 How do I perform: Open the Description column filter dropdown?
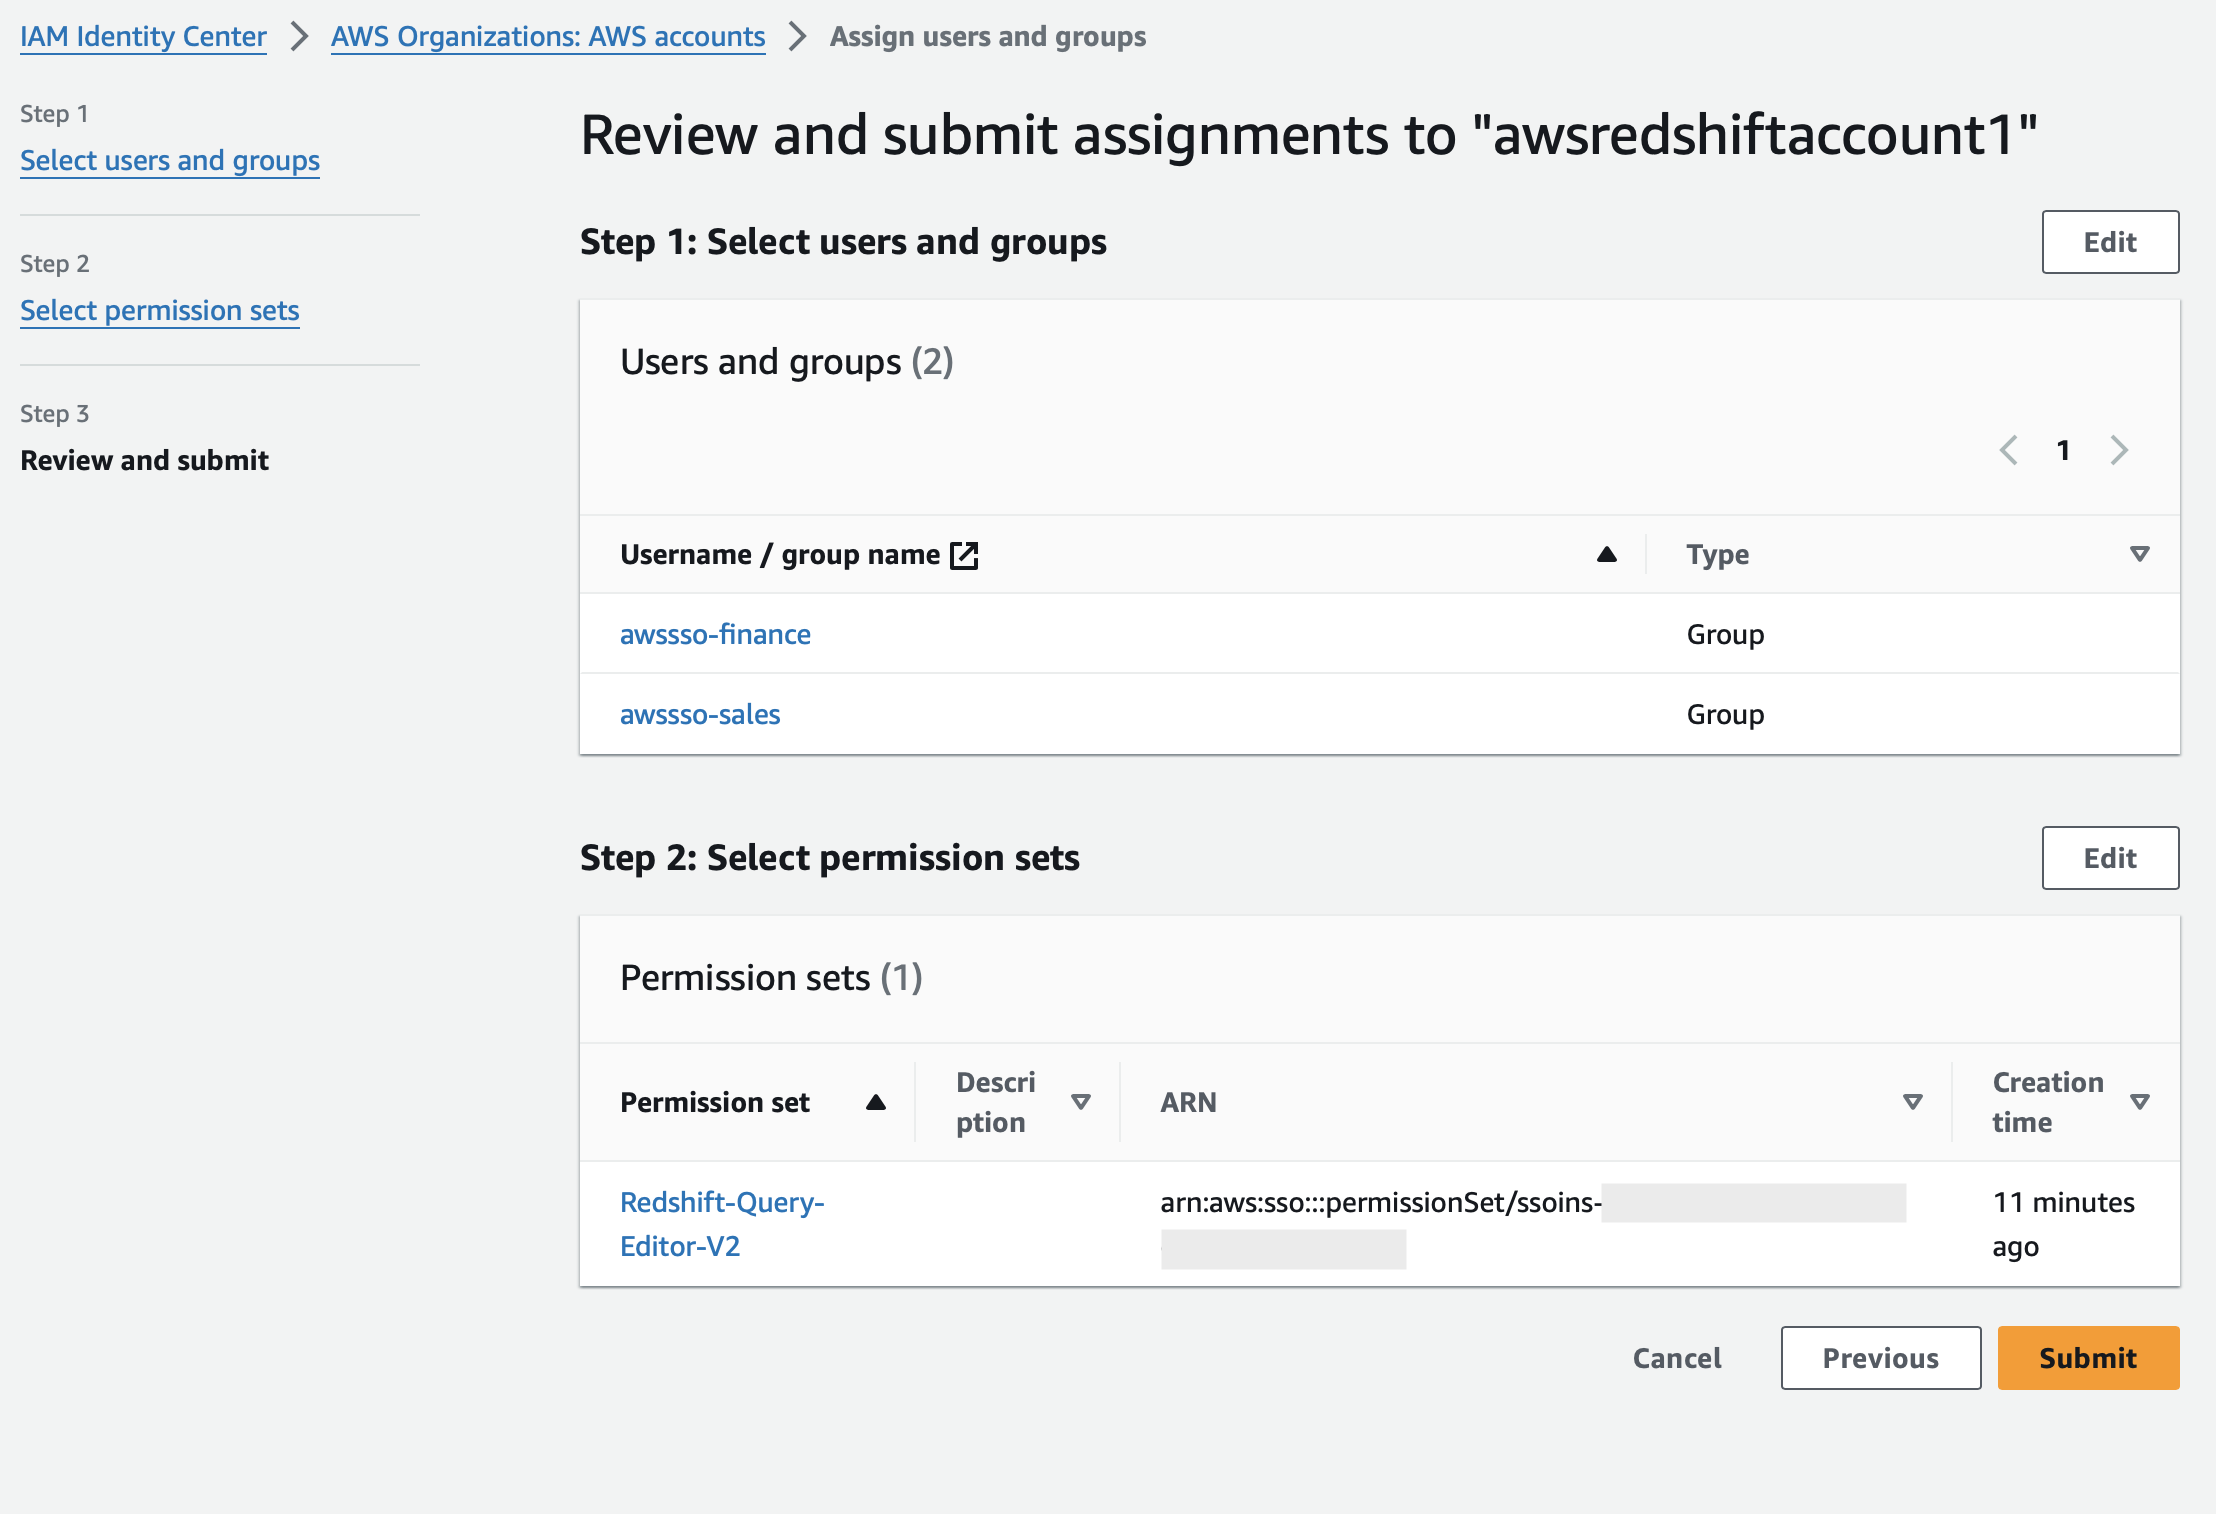[x=1082, y=1101]
